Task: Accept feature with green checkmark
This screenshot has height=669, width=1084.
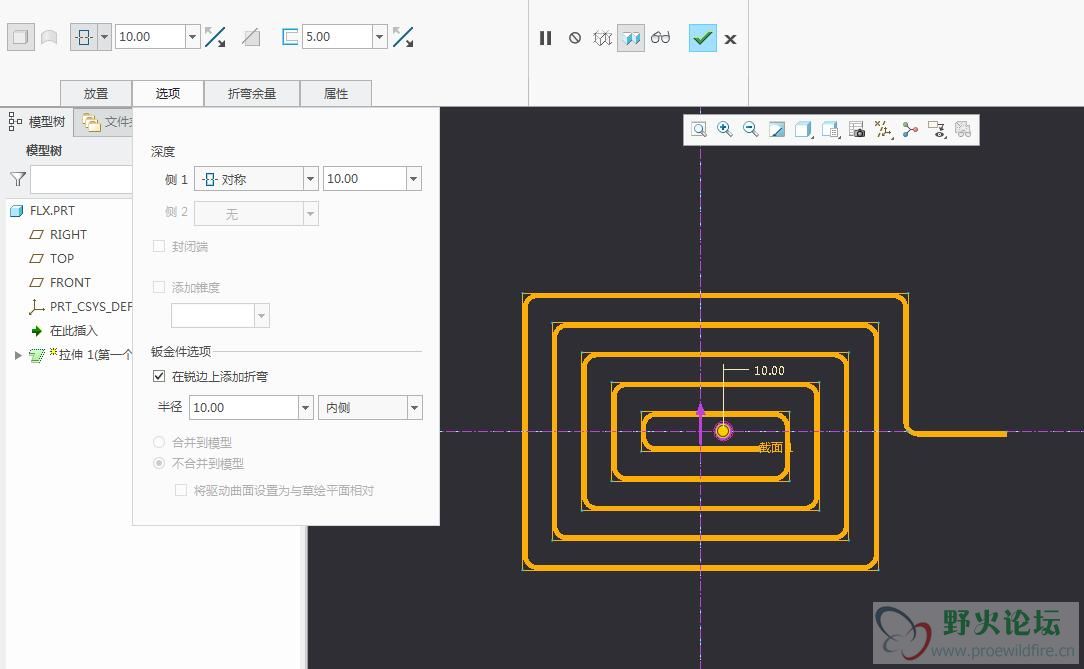Action: coord(702,38)
